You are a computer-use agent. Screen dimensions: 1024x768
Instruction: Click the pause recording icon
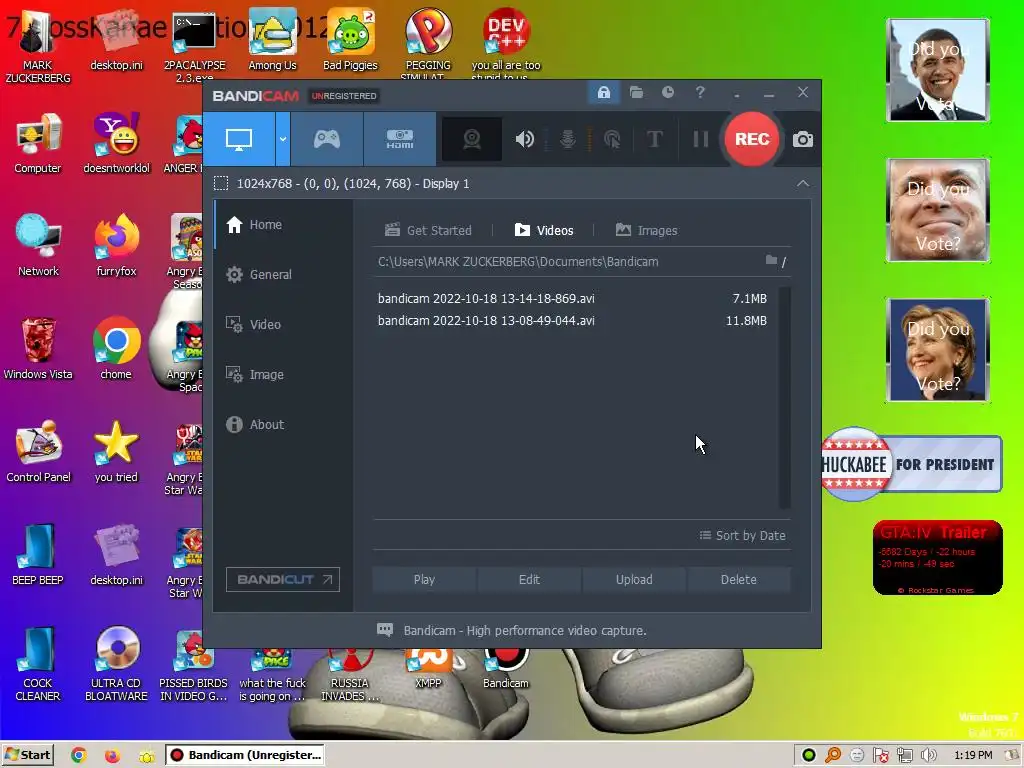coord(700,139)
